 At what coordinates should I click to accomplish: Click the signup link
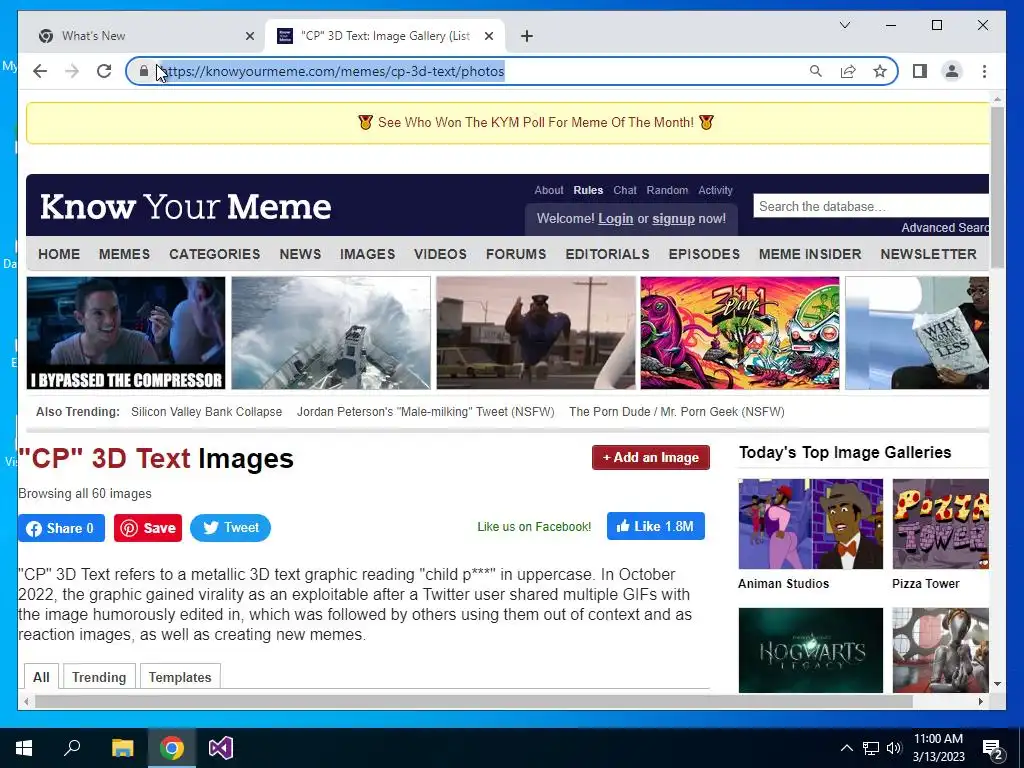point(673,219)
